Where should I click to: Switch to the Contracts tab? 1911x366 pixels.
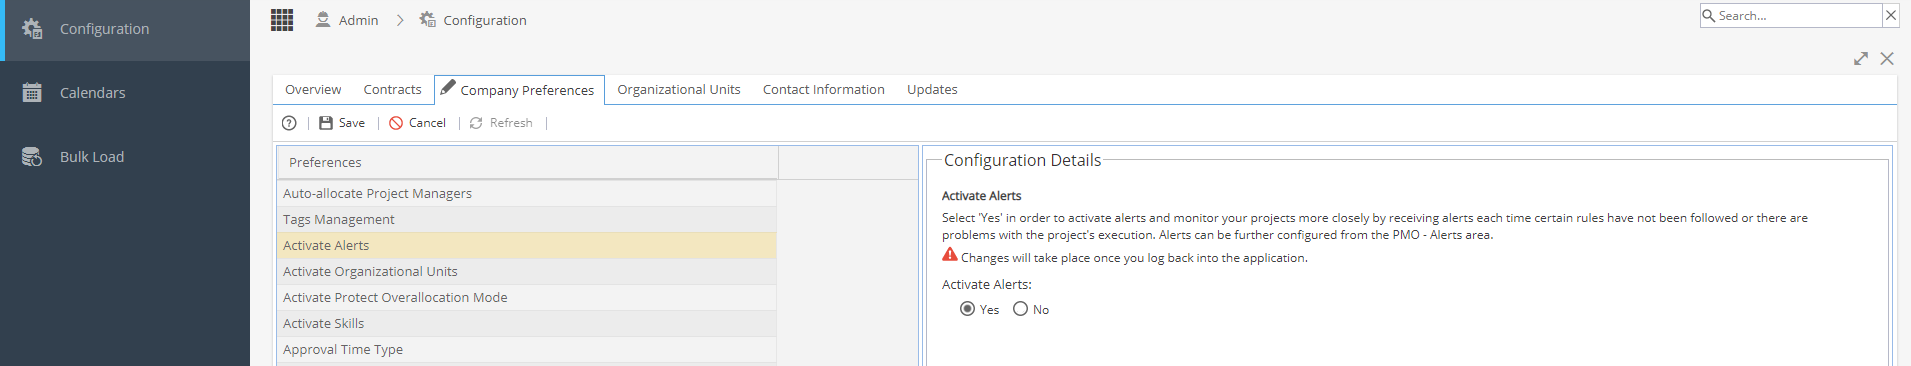[x=392, y=89]
